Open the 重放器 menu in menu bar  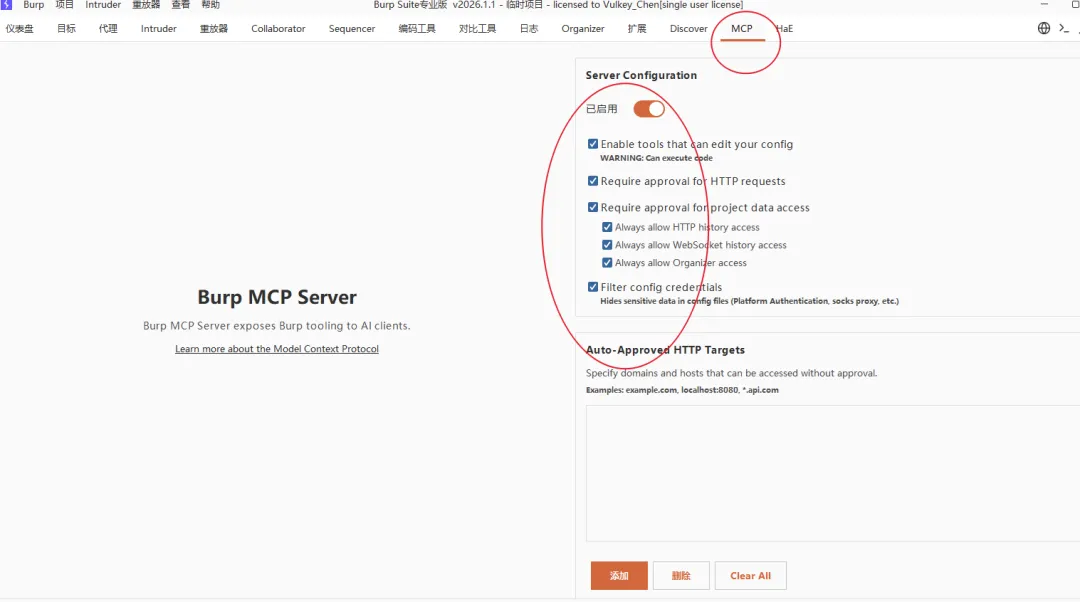tap(146, 5)
